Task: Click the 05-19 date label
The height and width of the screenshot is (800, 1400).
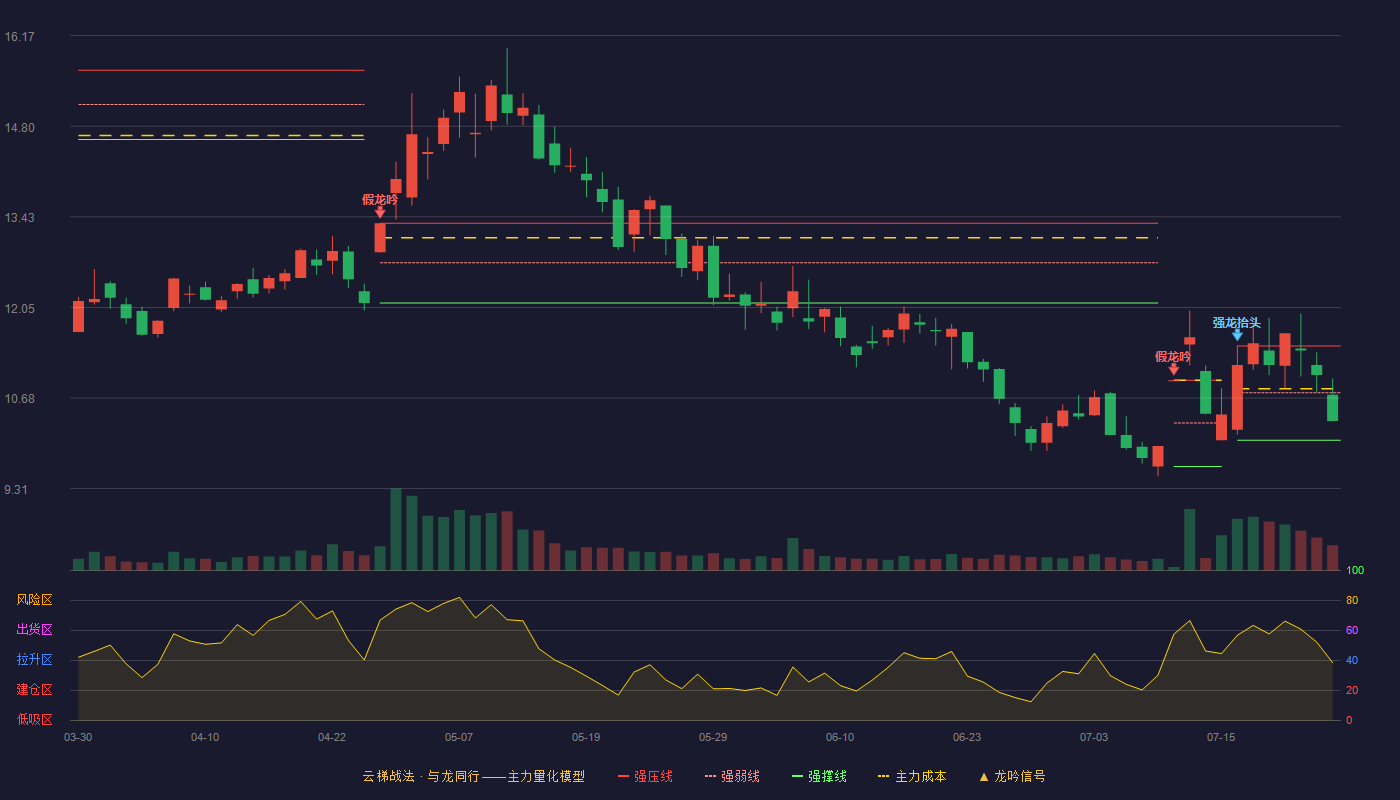Action: (x=586, y=737)
